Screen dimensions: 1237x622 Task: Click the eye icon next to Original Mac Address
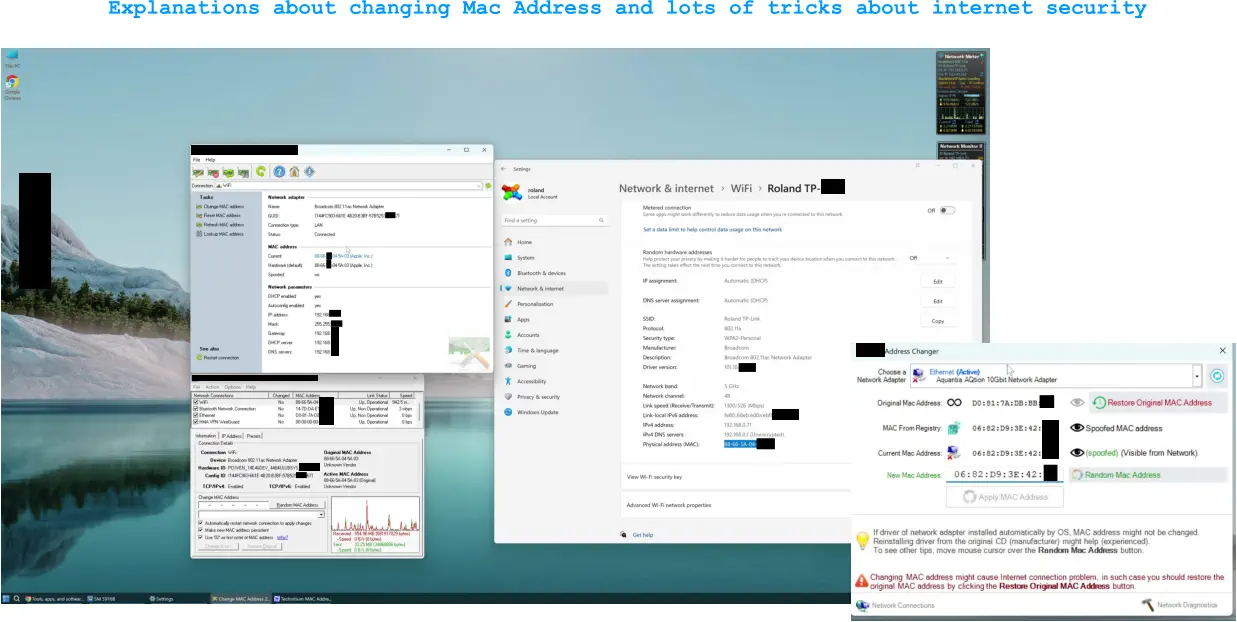point(1077,403)
